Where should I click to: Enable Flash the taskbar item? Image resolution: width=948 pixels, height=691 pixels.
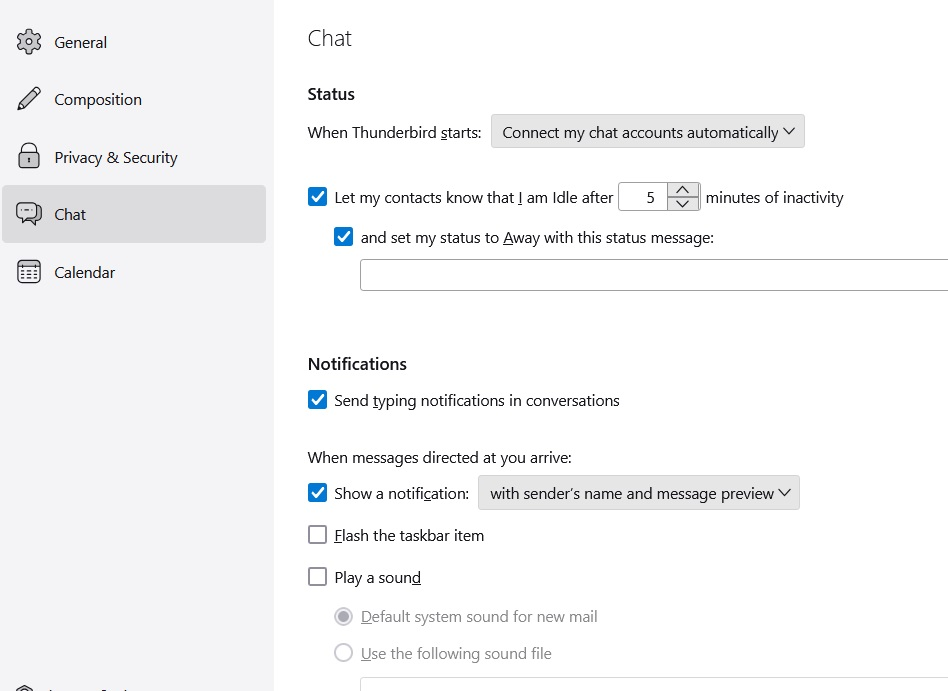[318, 535]
